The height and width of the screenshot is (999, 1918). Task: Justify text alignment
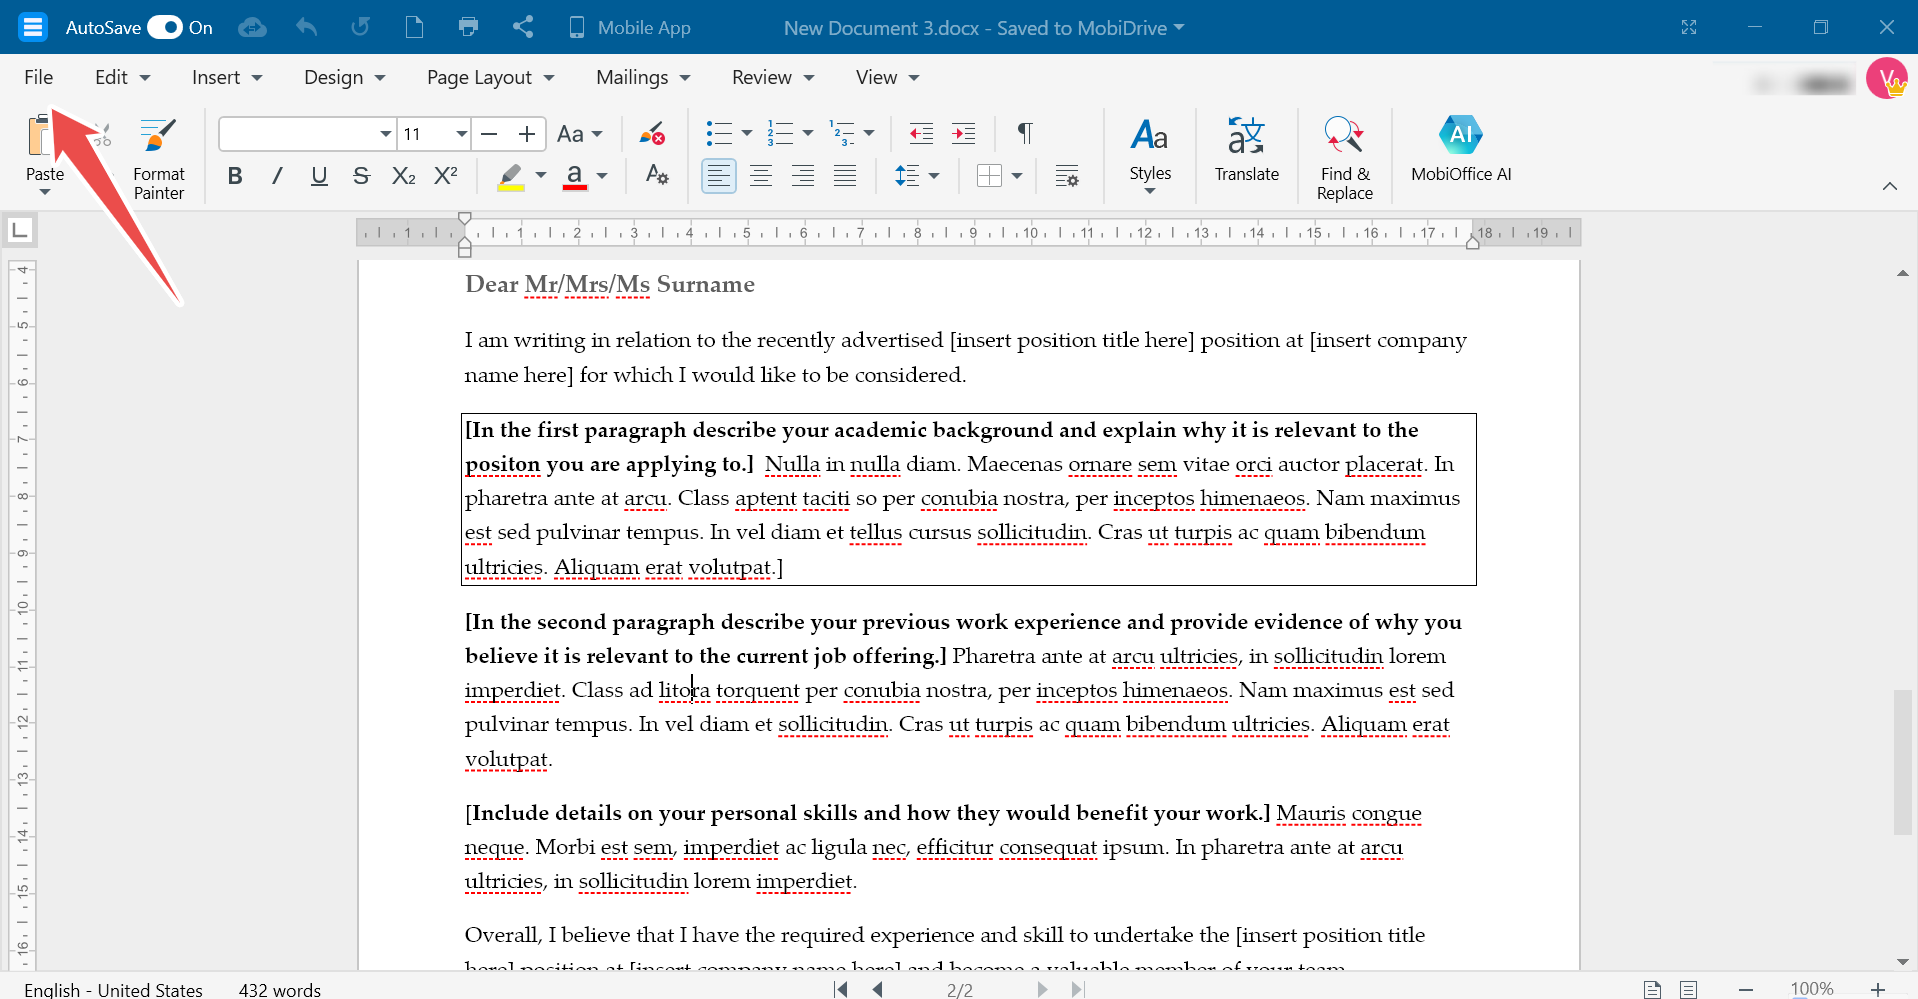click(x=845, y=176)
